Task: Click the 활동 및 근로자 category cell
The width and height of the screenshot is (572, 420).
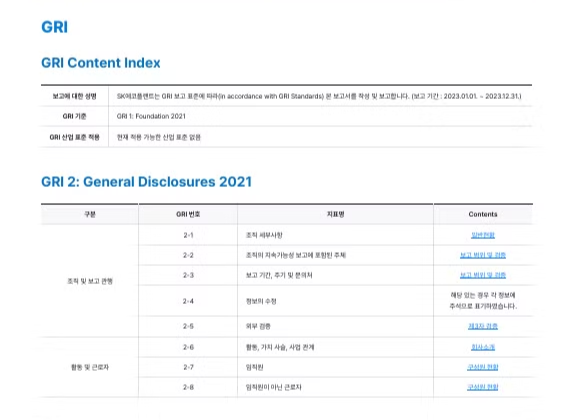Action: pos(90,367)
